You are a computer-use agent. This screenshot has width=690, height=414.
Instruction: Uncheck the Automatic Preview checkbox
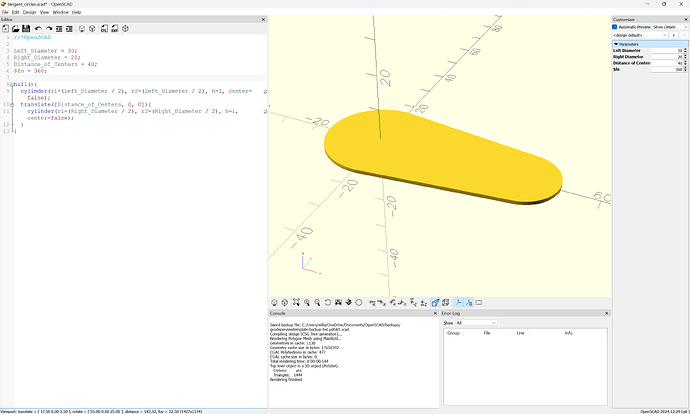615,27
